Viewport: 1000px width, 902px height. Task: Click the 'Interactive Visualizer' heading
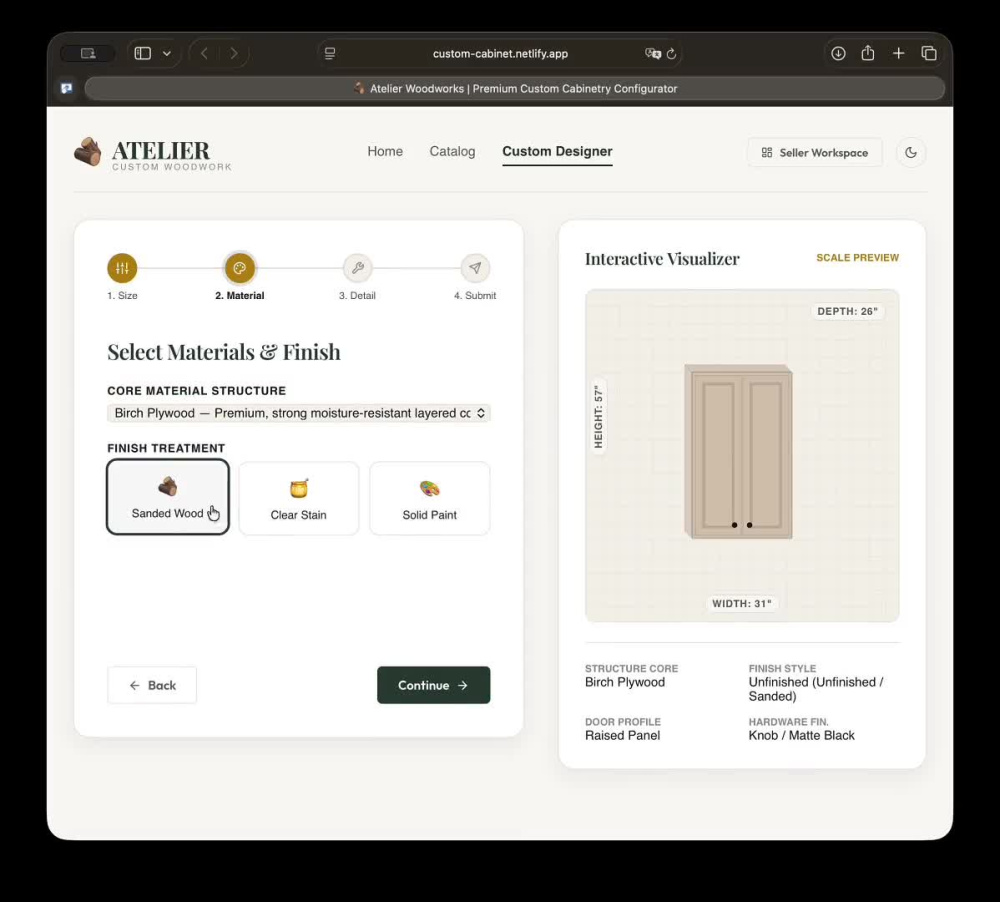pyautogui.click(x=662, y=258)
